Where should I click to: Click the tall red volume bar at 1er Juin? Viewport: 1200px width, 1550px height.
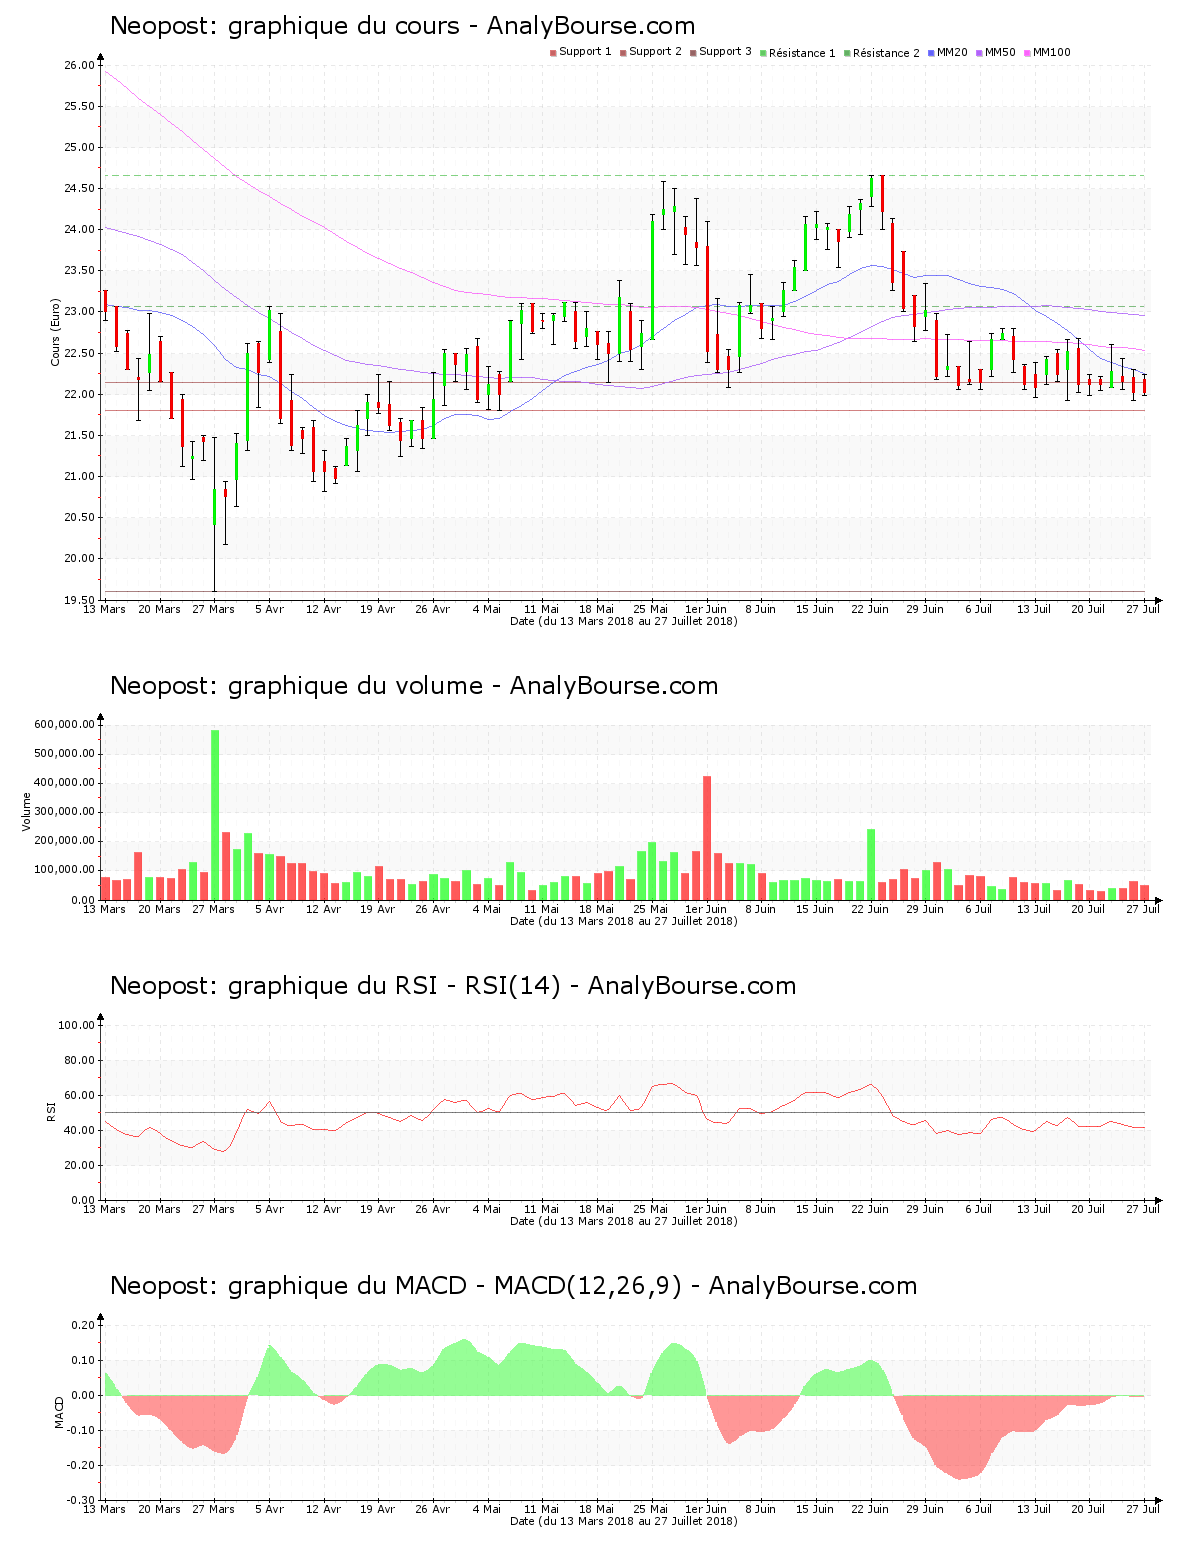pyautogui.click(x=707, y=838)
